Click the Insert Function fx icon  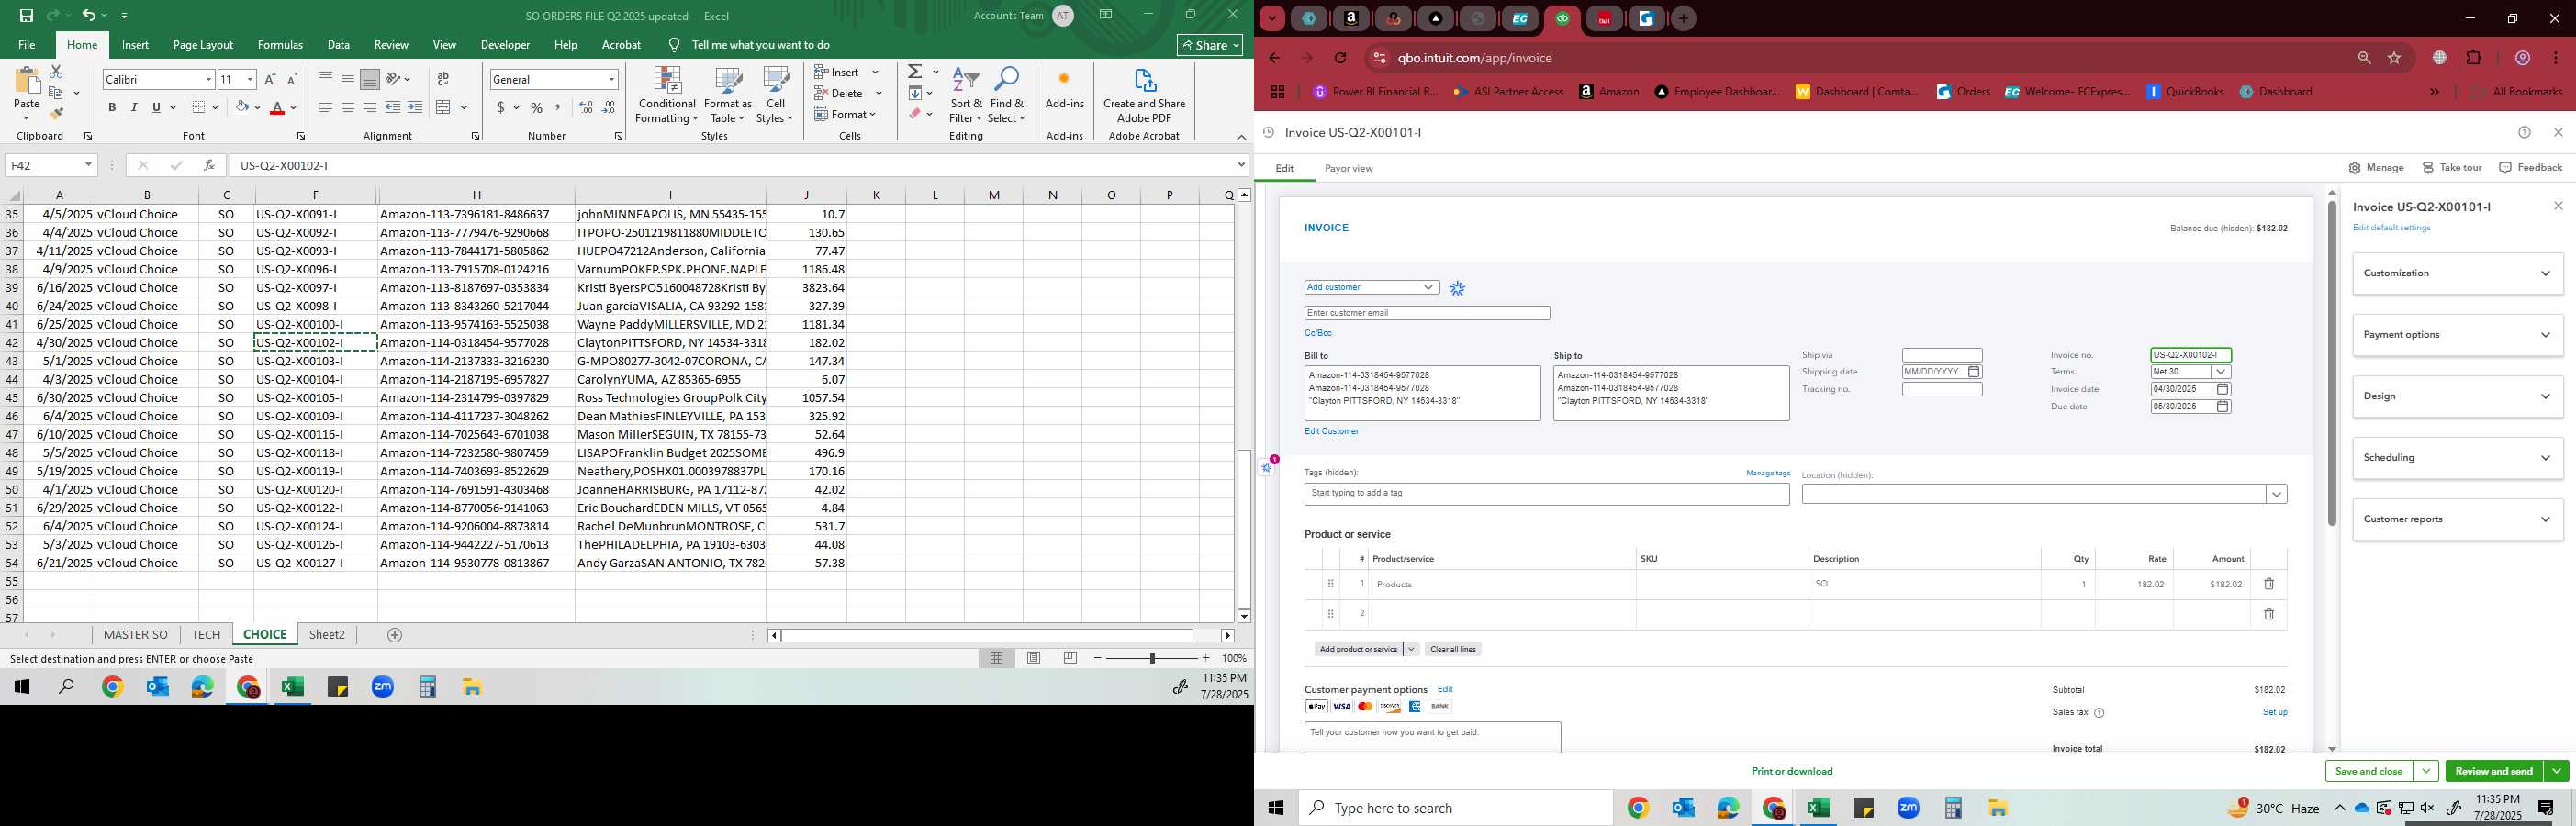[x=209, y=165]
